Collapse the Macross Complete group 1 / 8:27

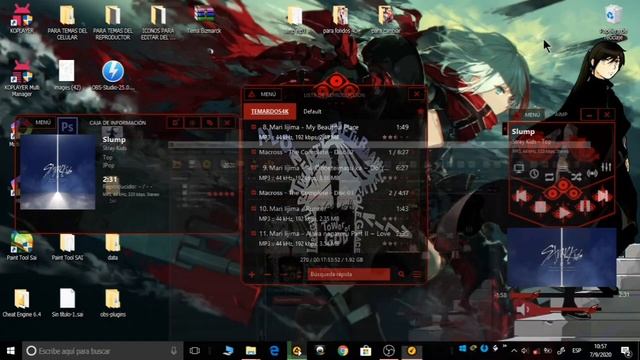[253, 152]
